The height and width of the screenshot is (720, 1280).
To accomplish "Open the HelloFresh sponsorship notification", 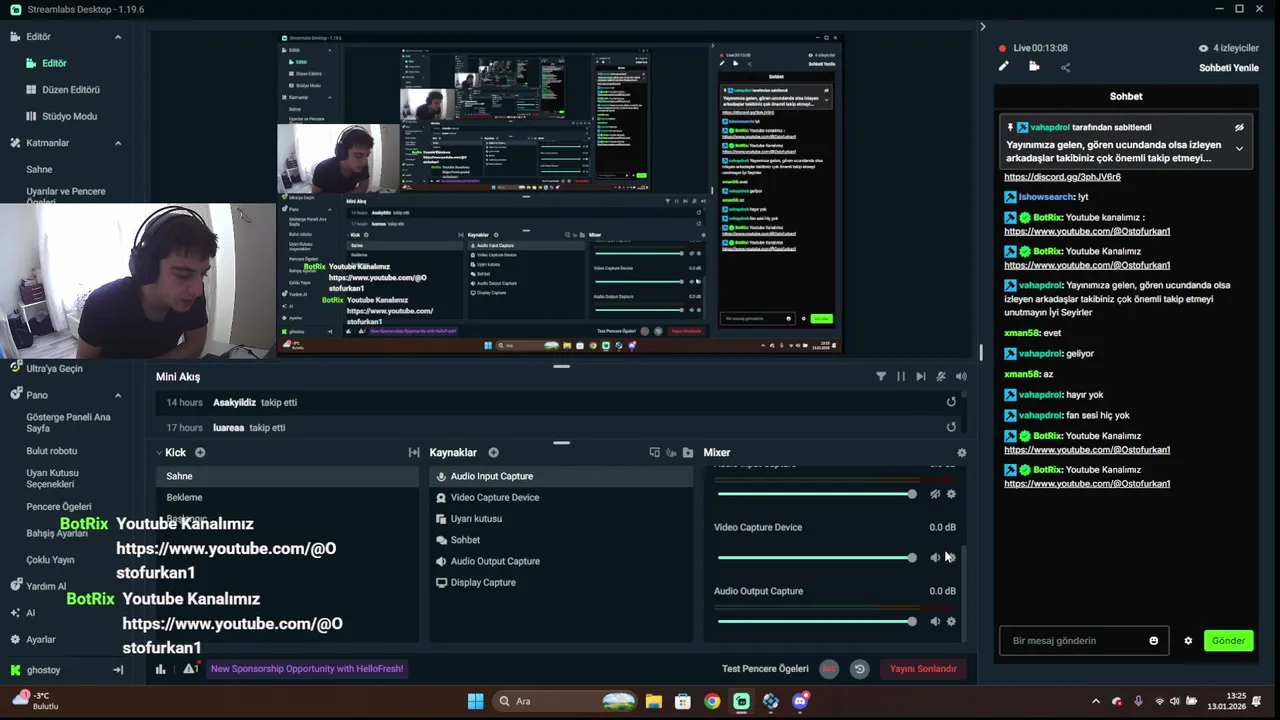I will [x=307, y=669].
